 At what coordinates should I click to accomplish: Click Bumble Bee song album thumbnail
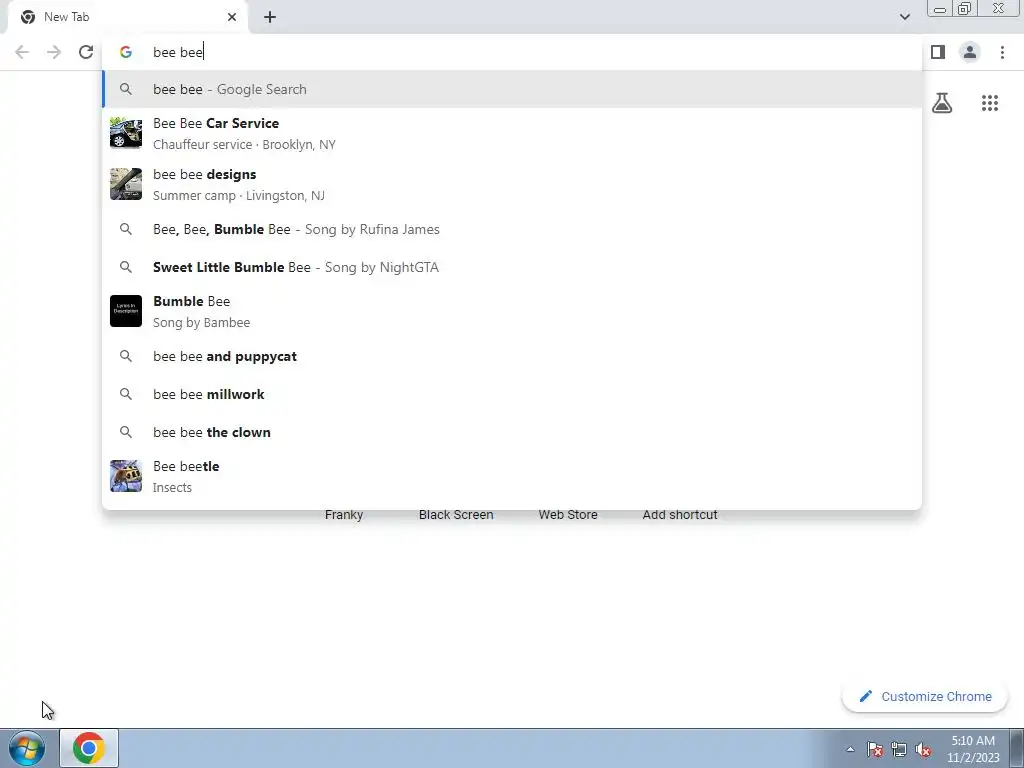tap(125, 311)
